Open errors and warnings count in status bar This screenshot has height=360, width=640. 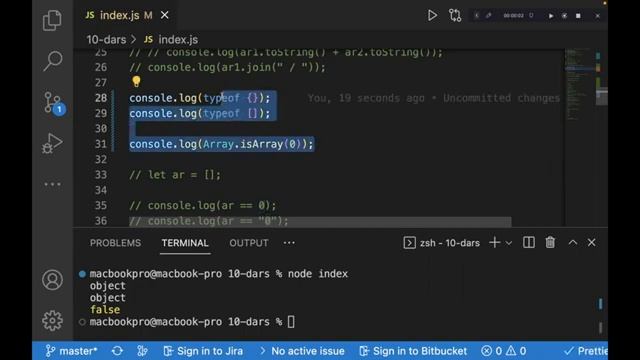click(x=503, y=351)
